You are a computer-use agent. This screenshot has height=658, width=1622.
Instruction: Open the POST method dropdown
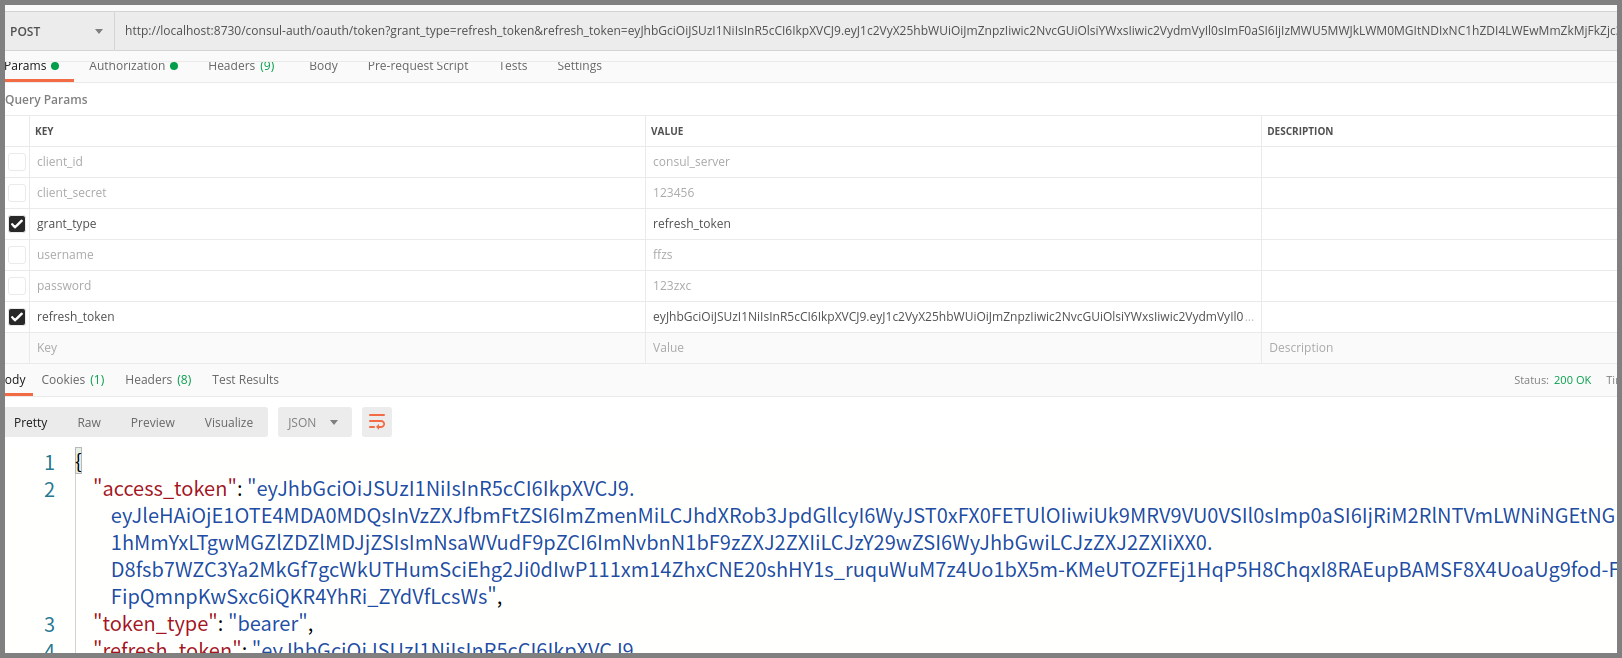[57, 31]
